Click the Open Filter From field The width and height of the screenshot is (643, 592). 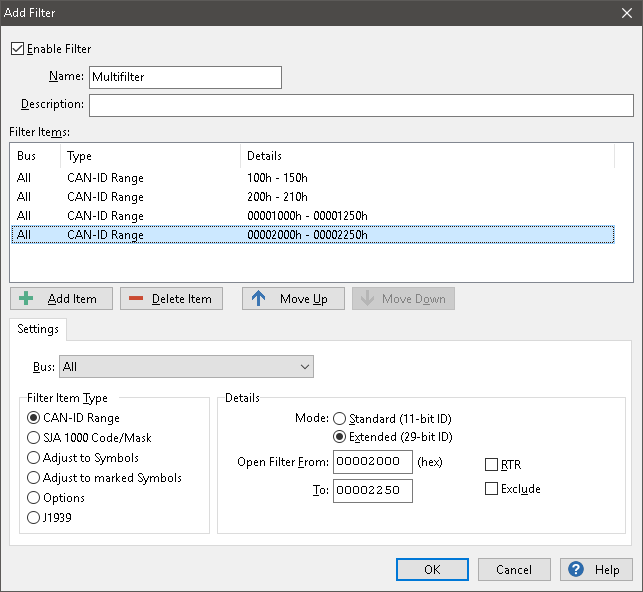point(373,462)
